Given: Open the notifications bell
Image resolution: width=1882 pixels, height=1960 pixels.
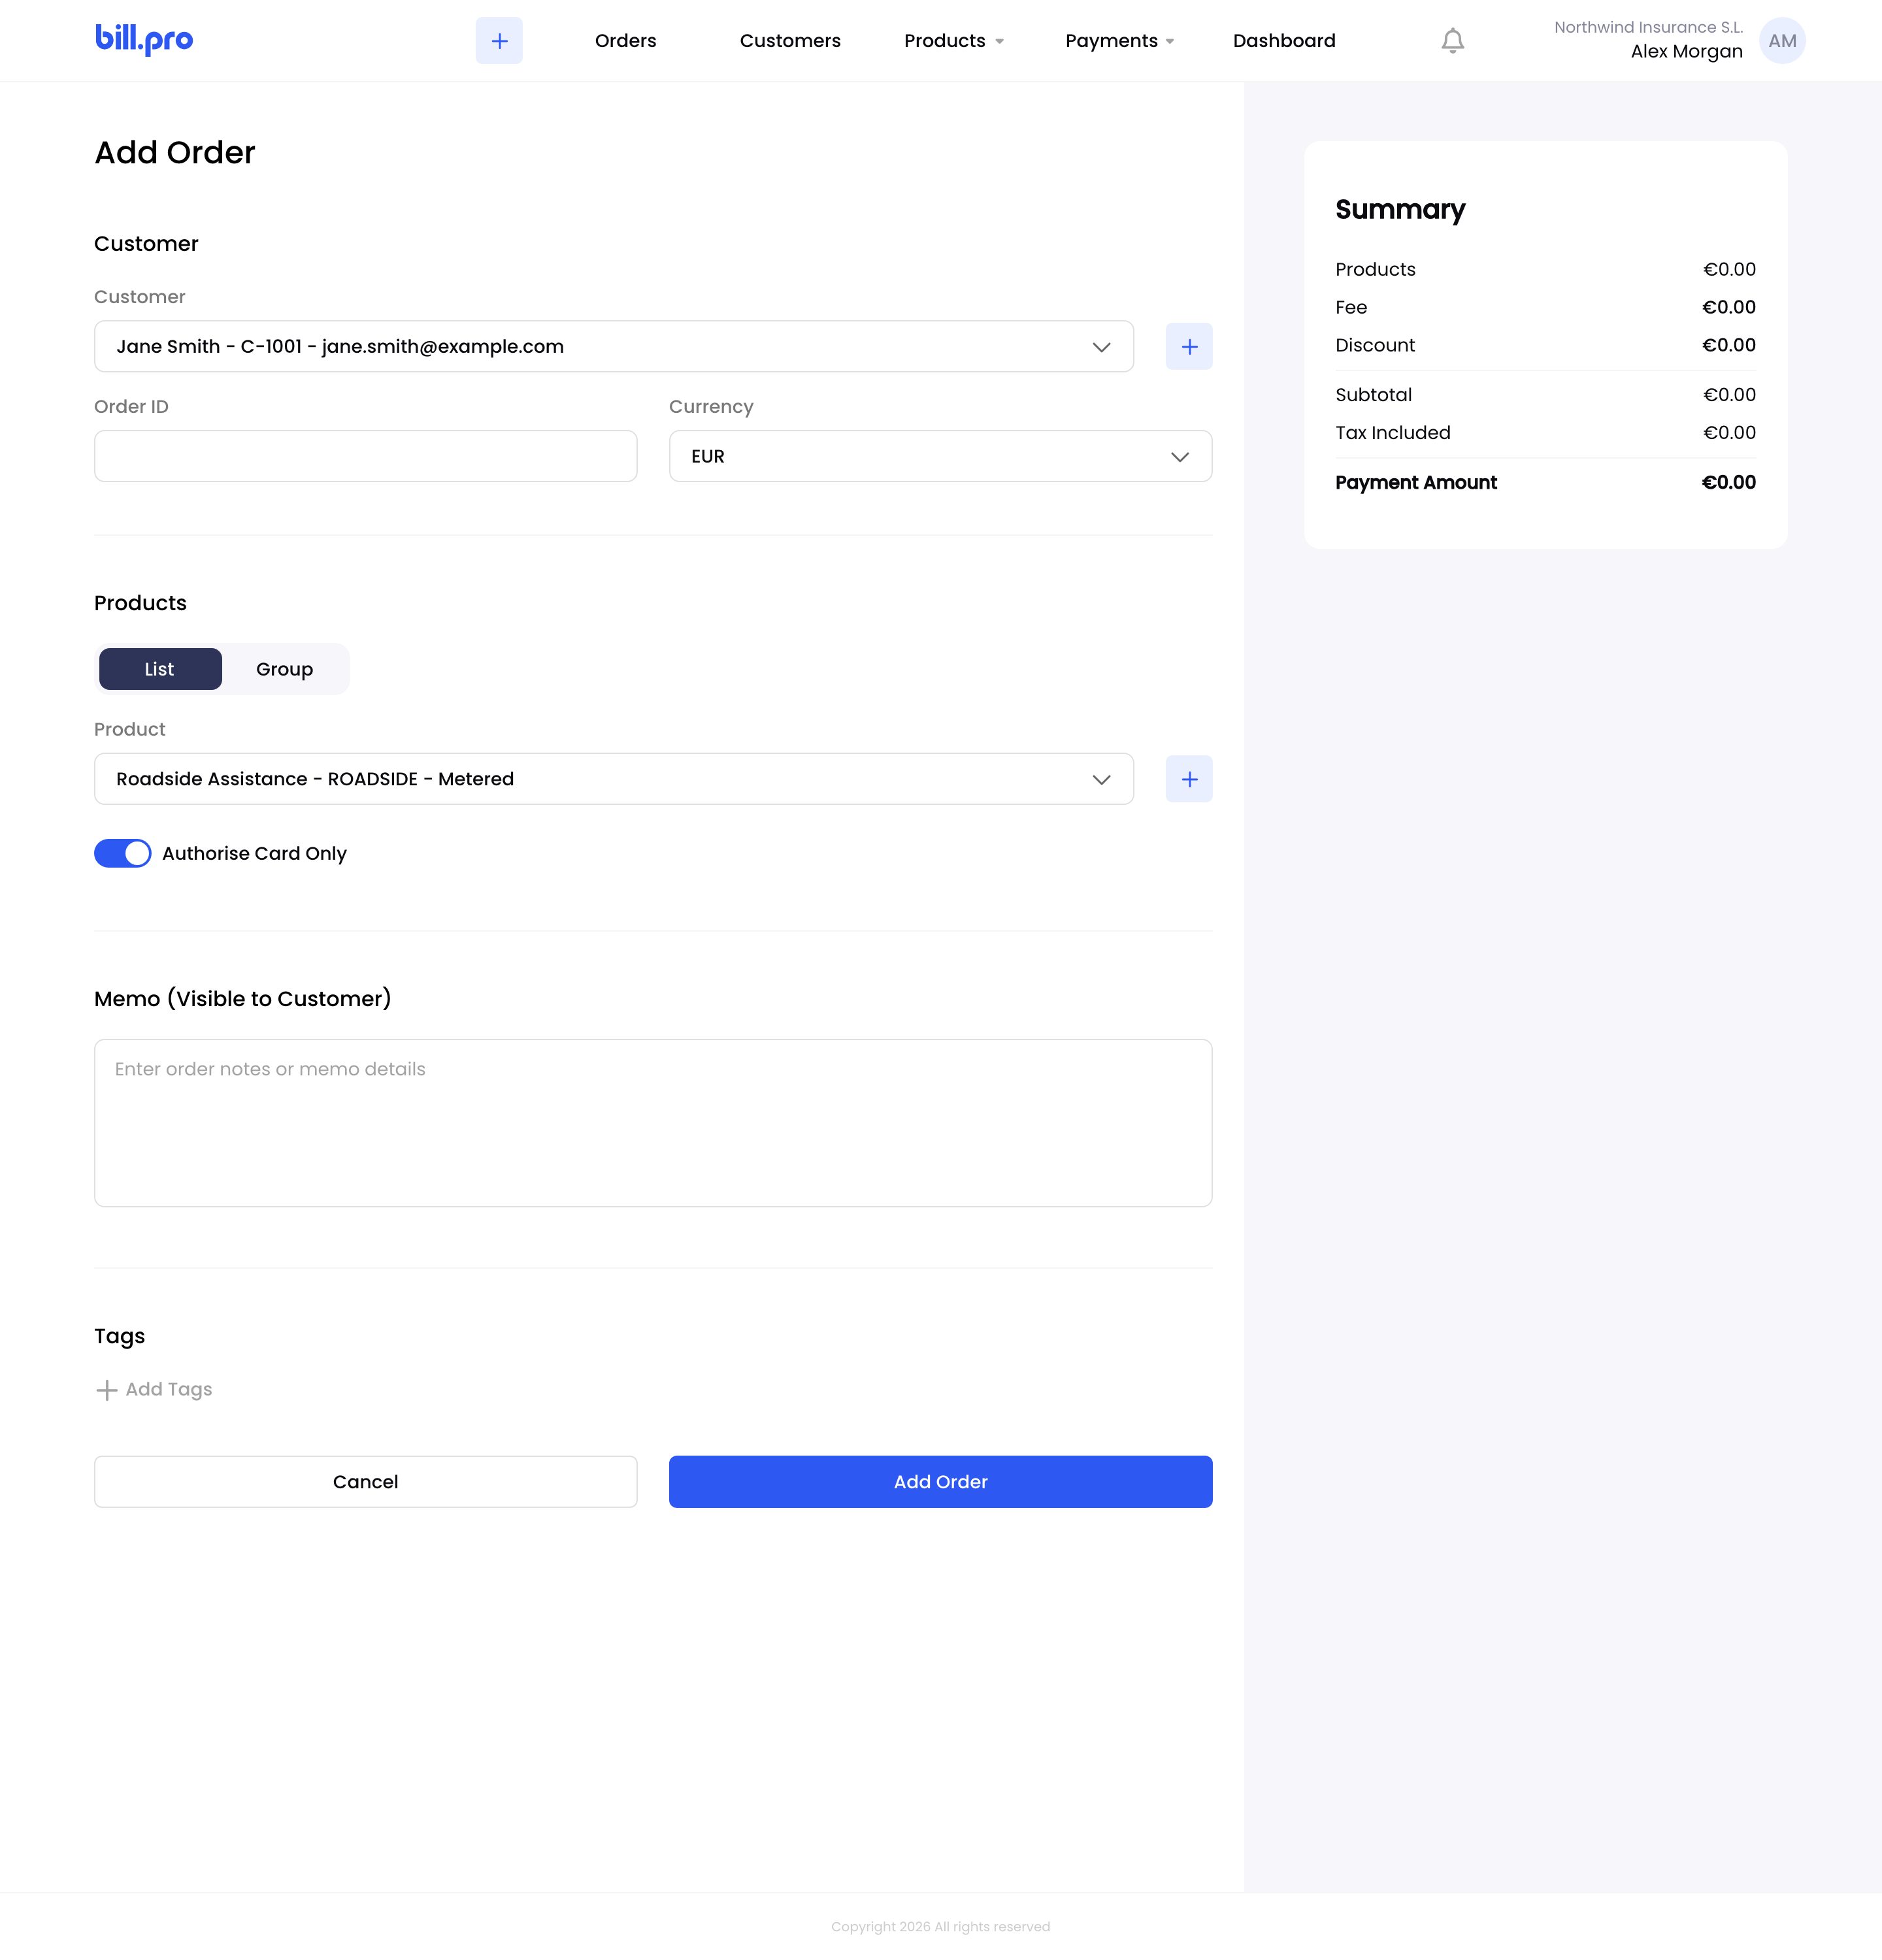Looking at the screenshot, I should 1452,41.
